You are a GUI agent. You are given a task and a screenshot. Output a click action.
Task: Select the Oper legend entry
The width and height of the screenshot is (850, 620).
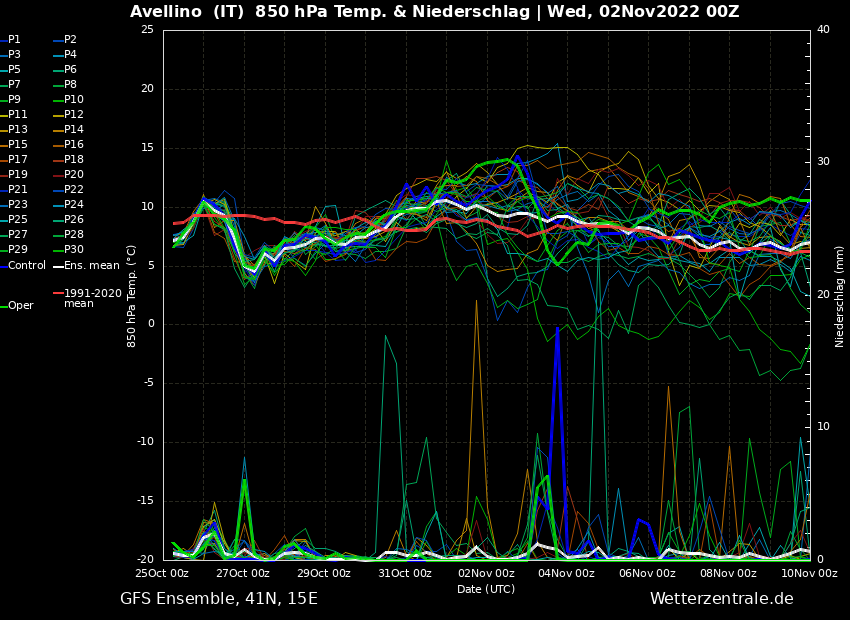[x=20, y=306]
